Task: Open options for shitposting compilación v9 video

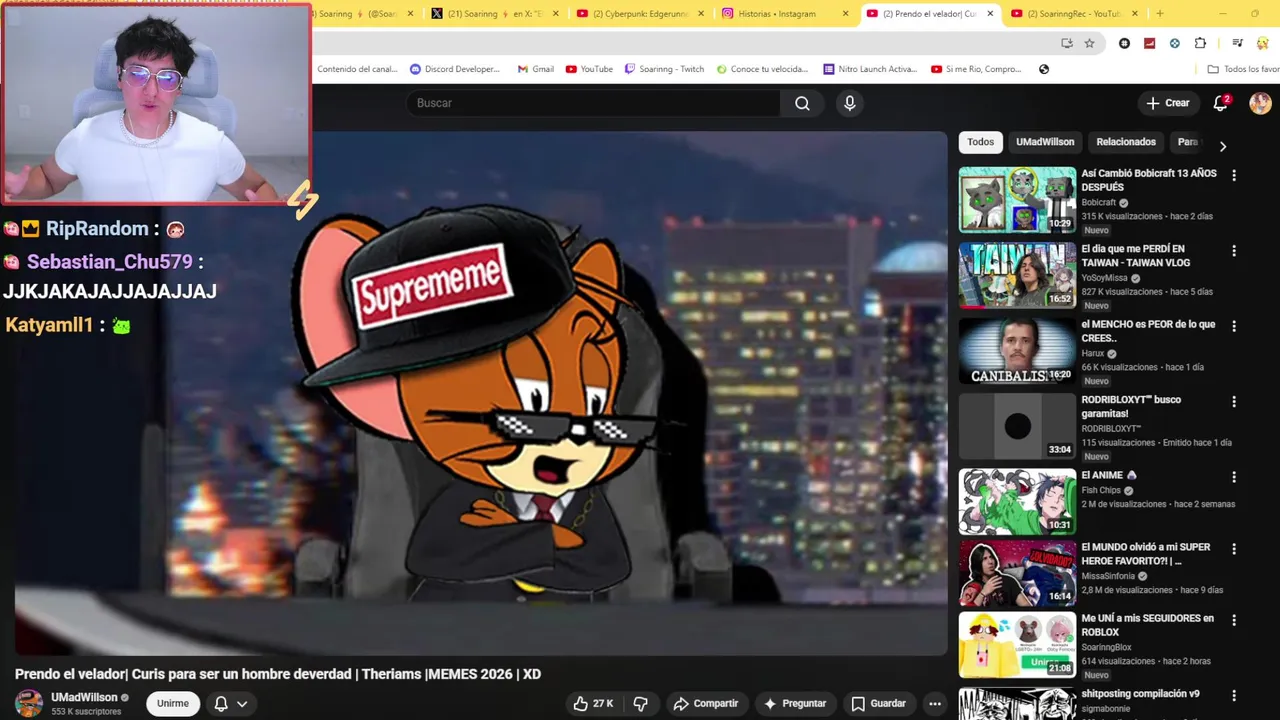Action: (1234, 696)
